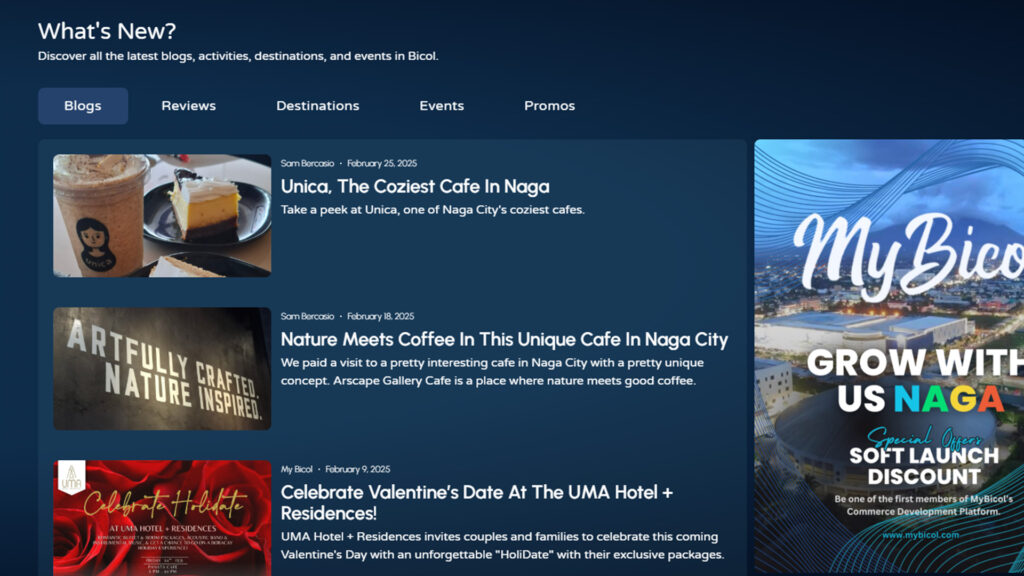Open "Nature Meets Coffee In This Unique Cafe" post
Image resolution: width=1024 pixels, height=576 pixels.
[x=504, y=340]
